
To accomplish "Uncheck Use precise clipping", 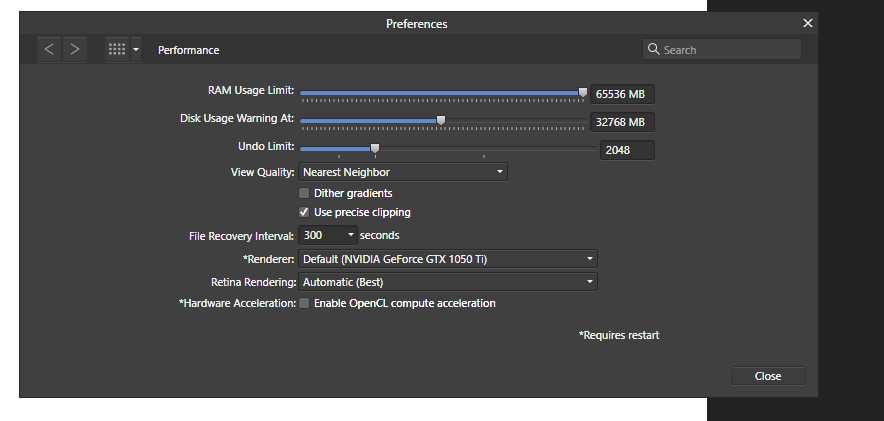I will 304,212.
